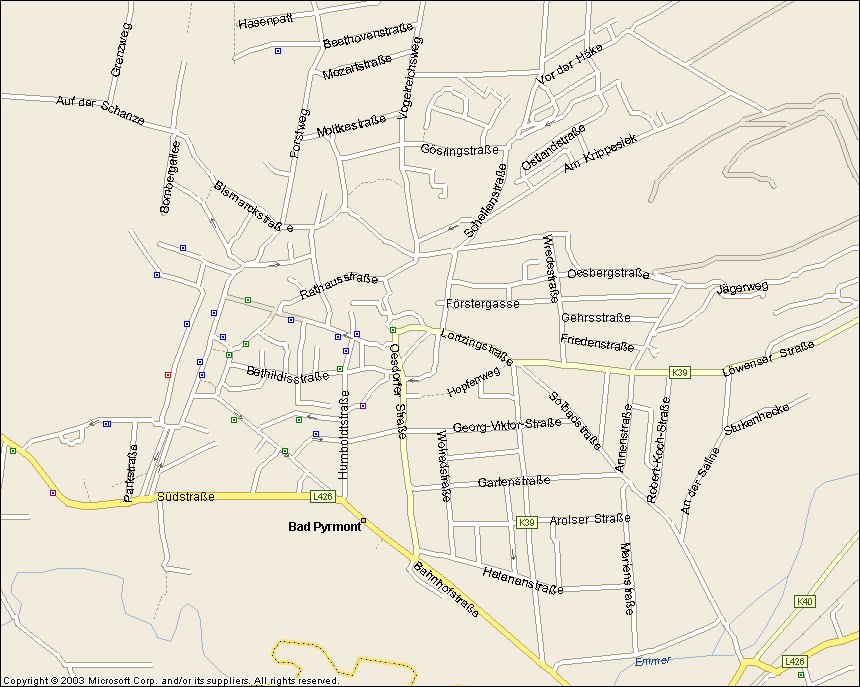Select the Jägerweg street label
This screenshot has width=860, height=687.
[742, 288]
